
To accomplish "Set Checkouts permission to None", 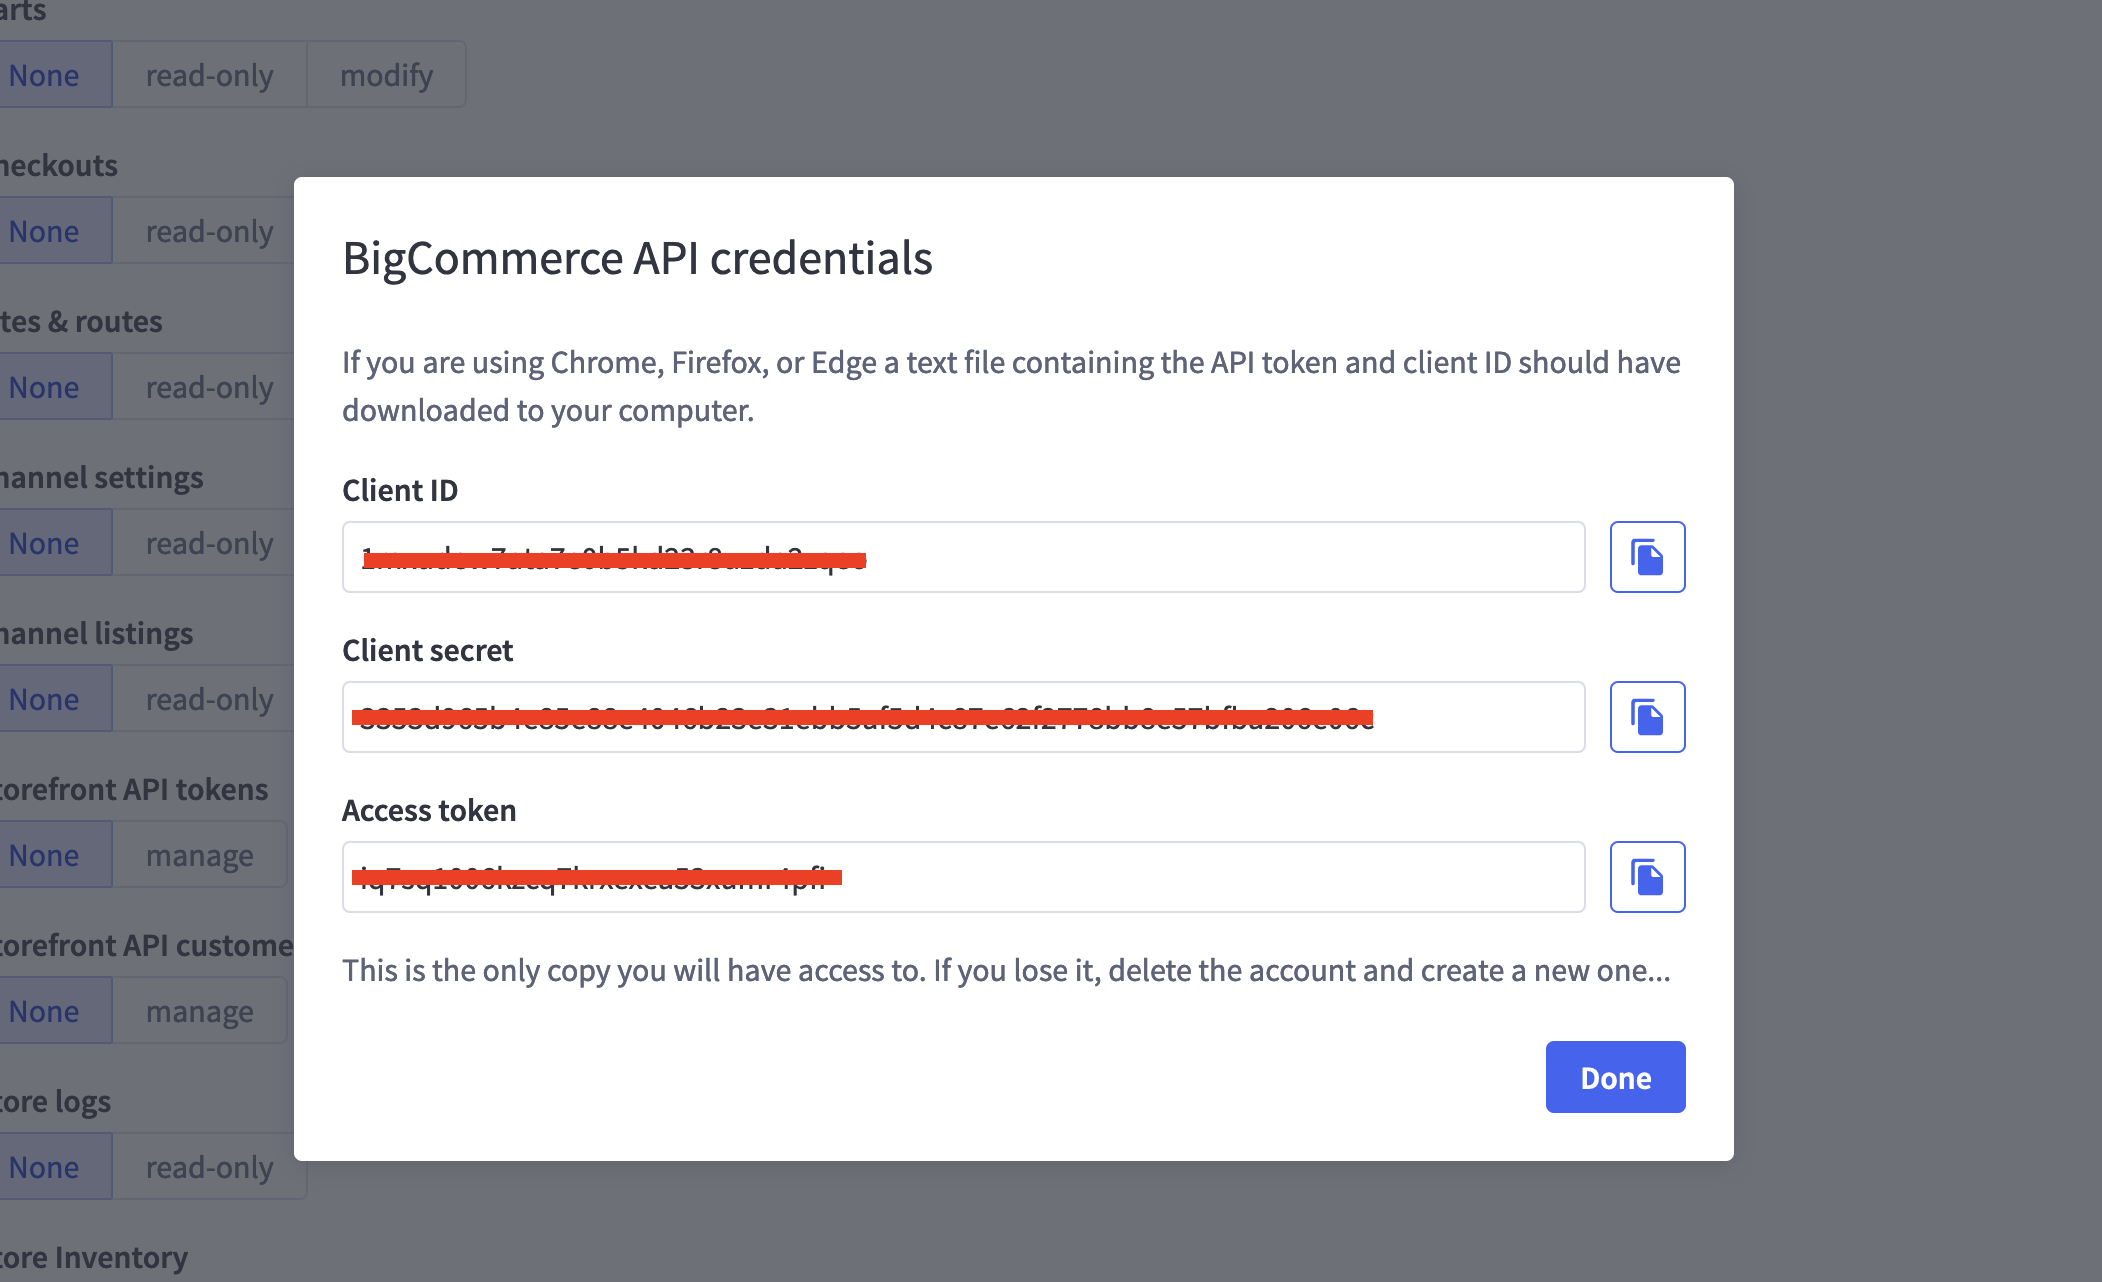I will coord(45,231).
